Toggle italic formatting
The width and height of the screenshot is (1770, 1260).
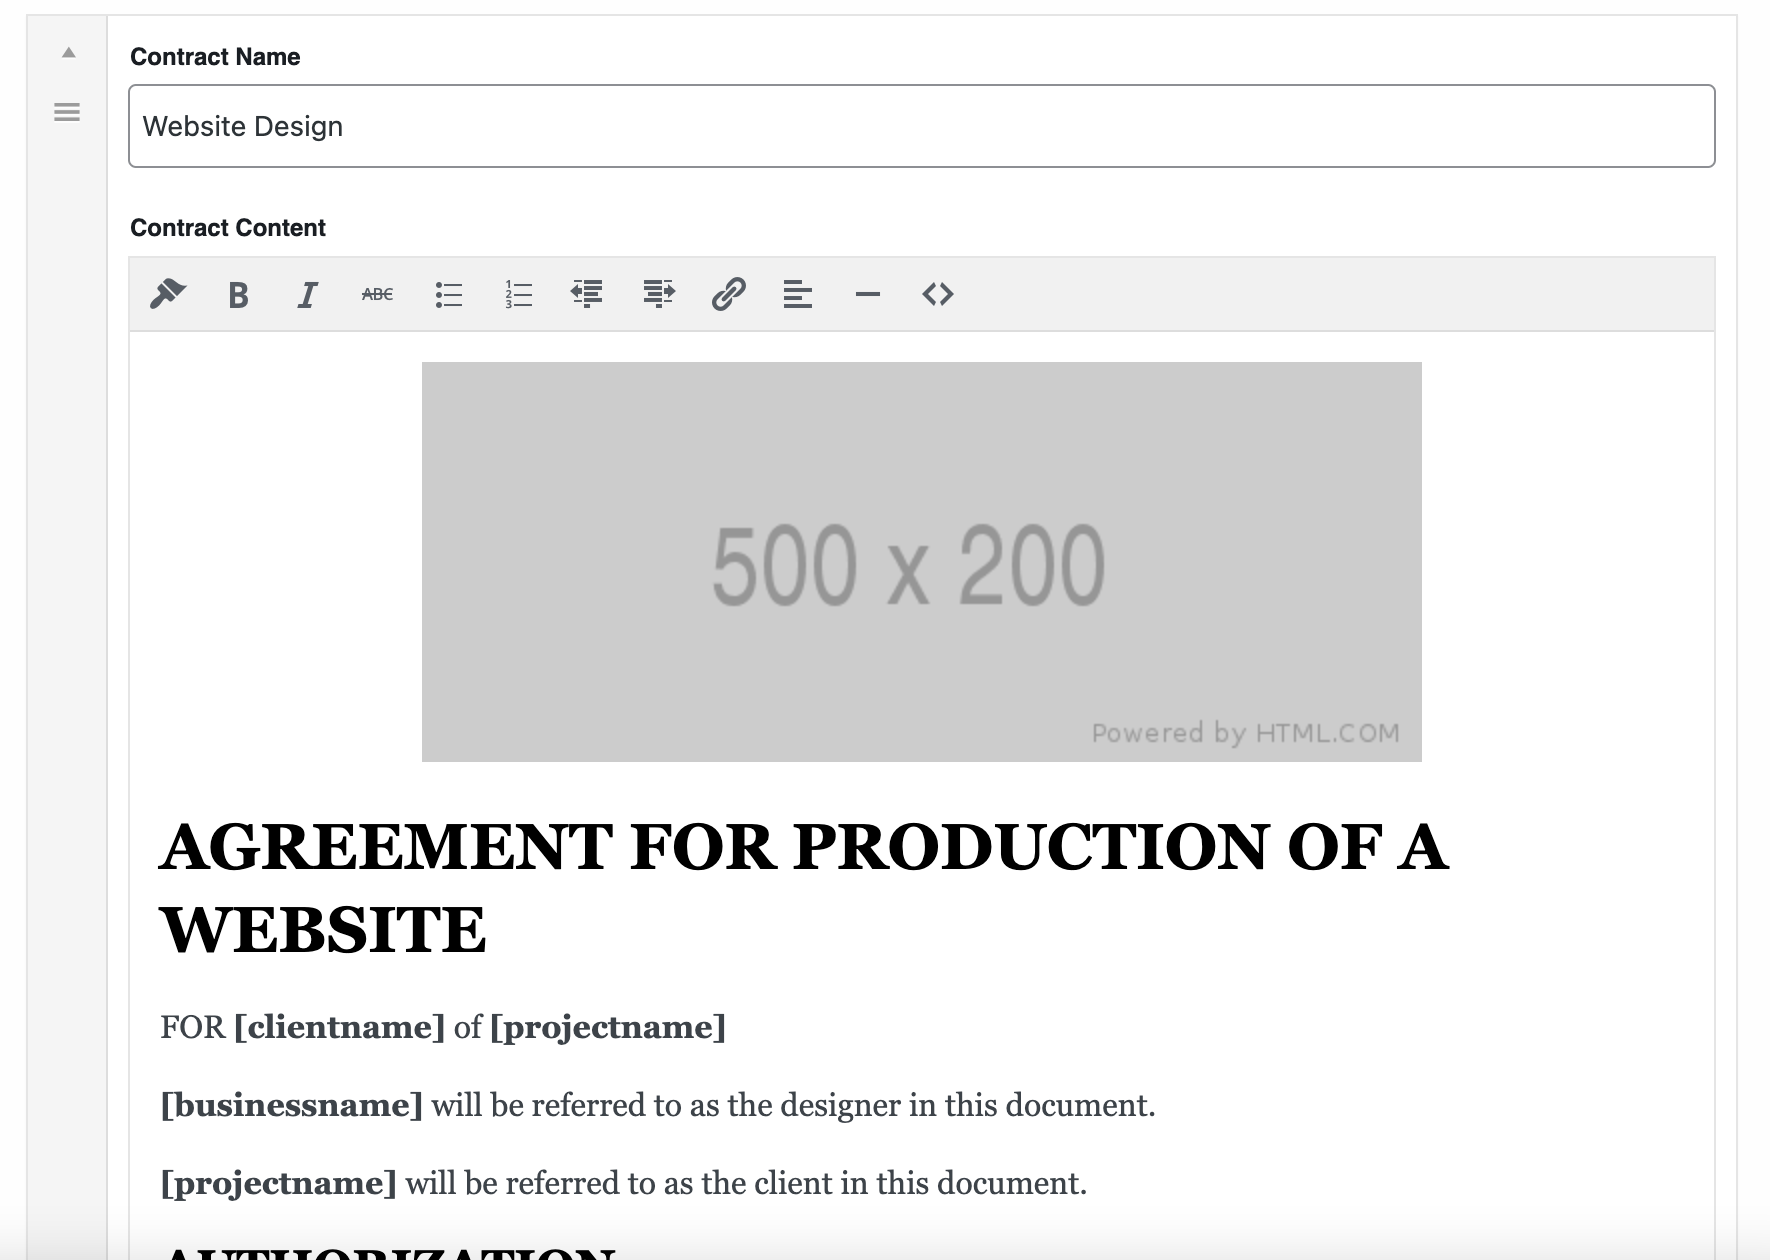[307, 295]
